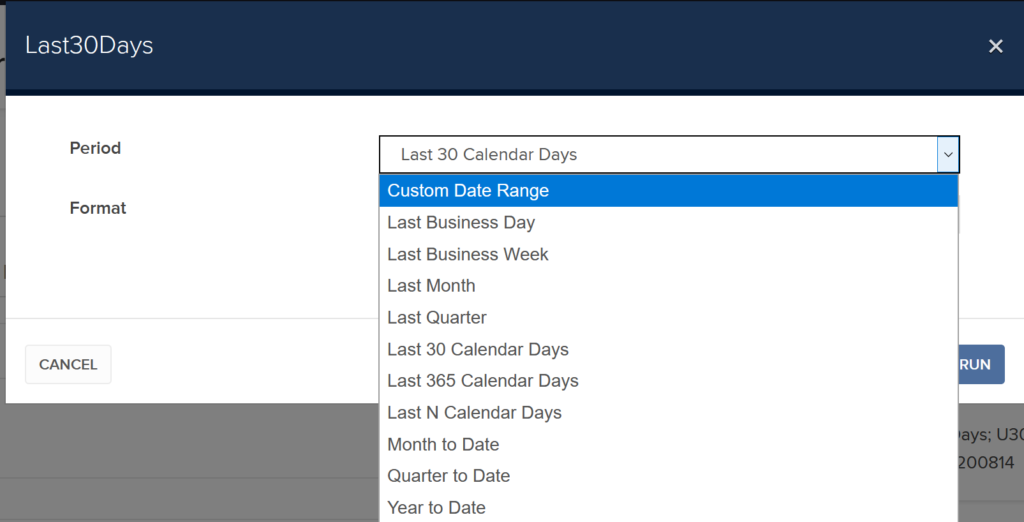
Task: Click the Period combo box showing Last 30 Calendar Days
Action: [x=669, y=155]
